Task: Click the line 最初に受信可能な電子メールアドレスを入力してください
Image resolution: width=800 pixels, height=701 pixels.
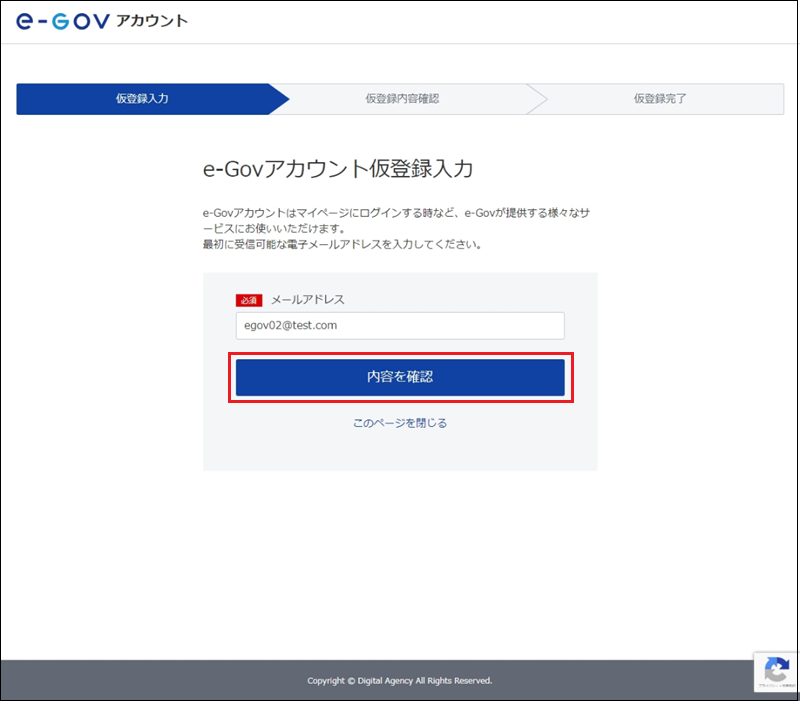Action: [342, 244]
